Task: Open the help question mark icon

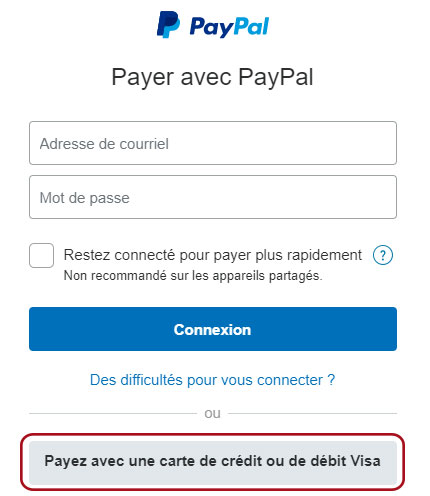Action: coord(383,255)
